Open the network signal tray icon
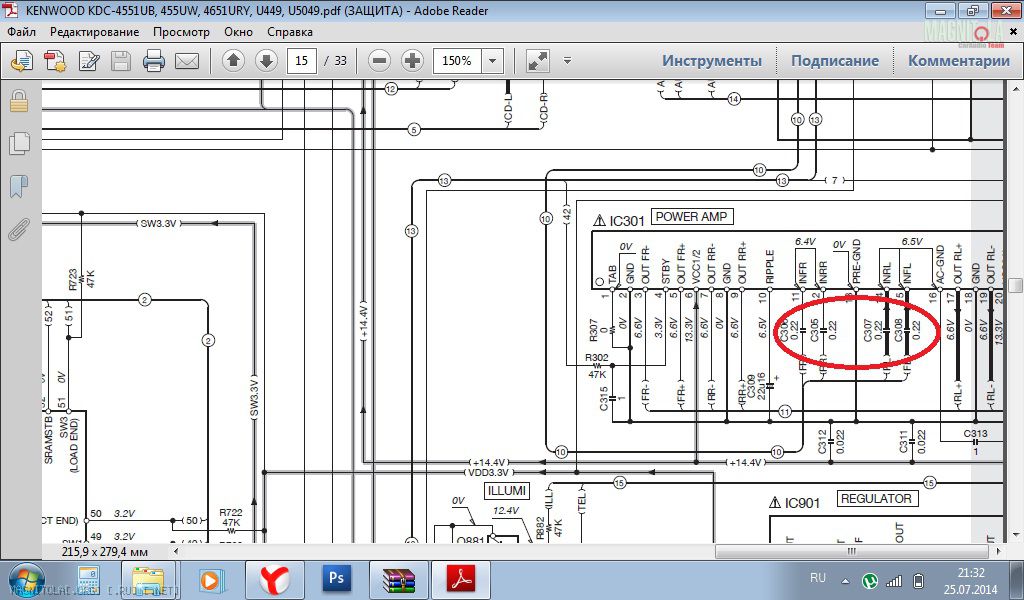Viewport: 1024px width, 600px height. point(893,580)
